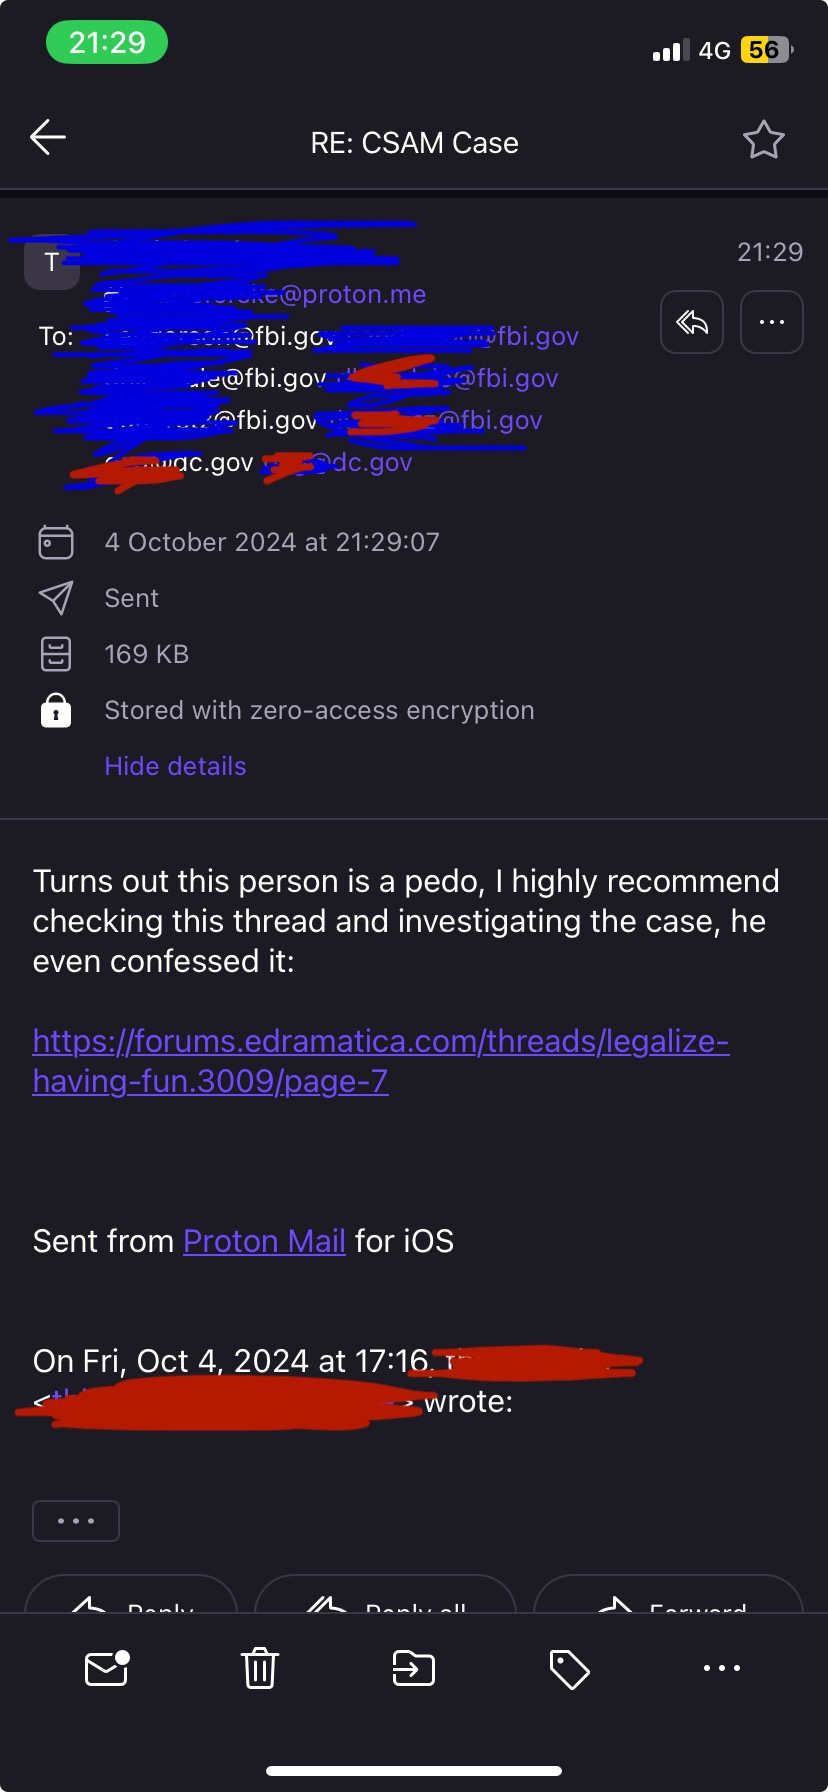The height and width of the screenshot is (1792, 828).
Task: Open the message options ellipsis beside reply
Action: (x=771, y=322)
